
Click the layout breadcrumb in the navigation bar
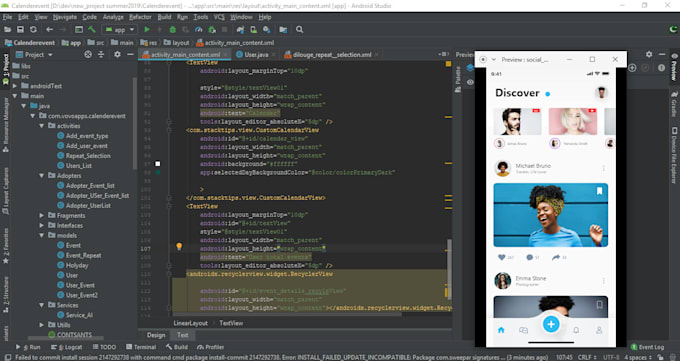177,43
